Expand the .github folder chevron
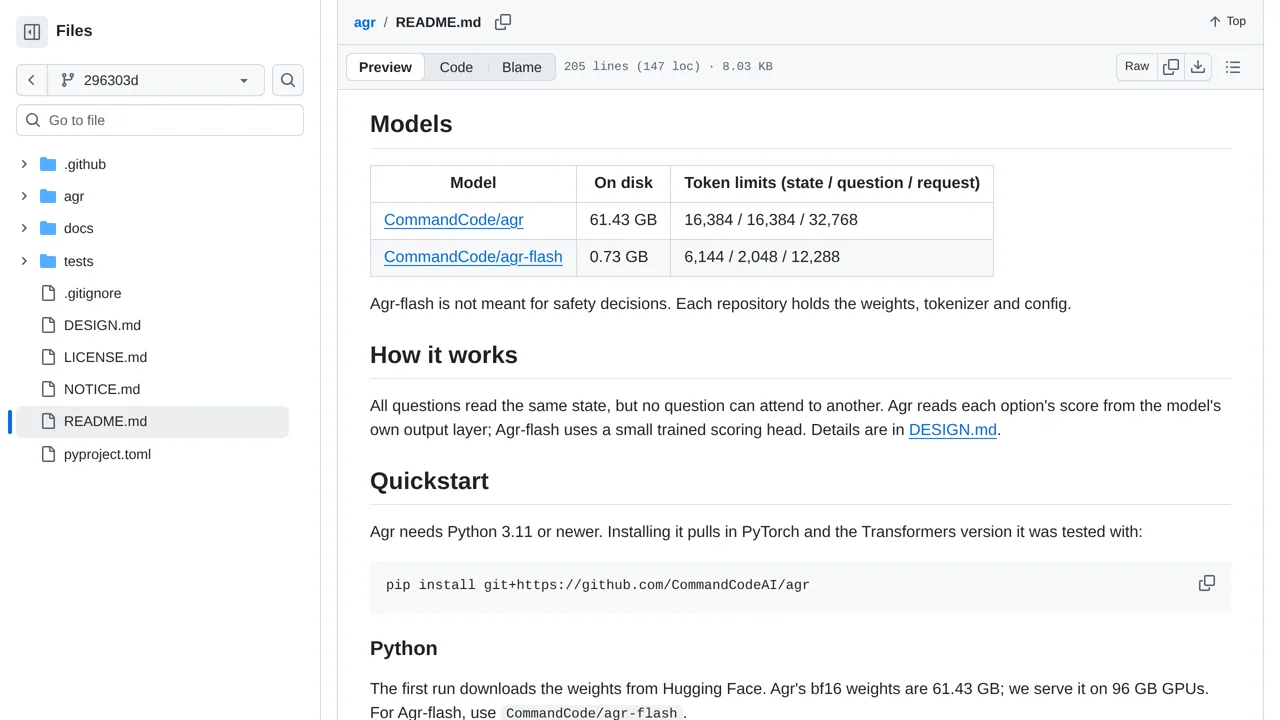1280x720 pixels. tap(24, 164)
